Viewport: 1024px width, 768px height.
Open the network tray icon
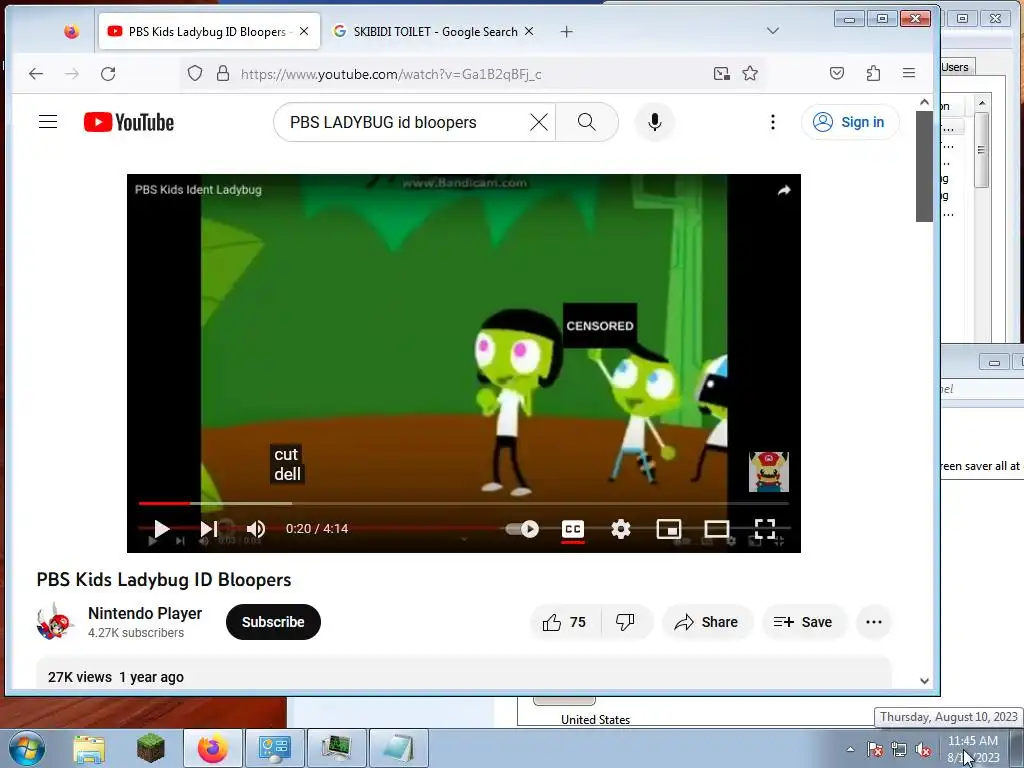899,750
